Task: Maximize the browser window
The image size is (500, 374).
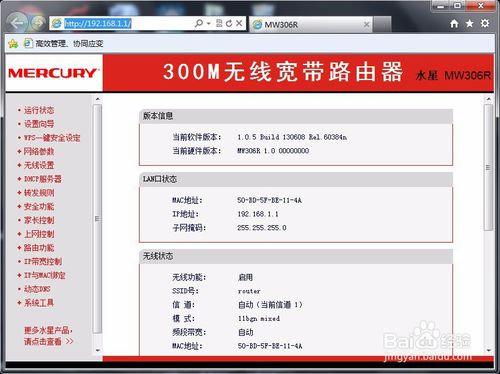Action: (458, 6)
